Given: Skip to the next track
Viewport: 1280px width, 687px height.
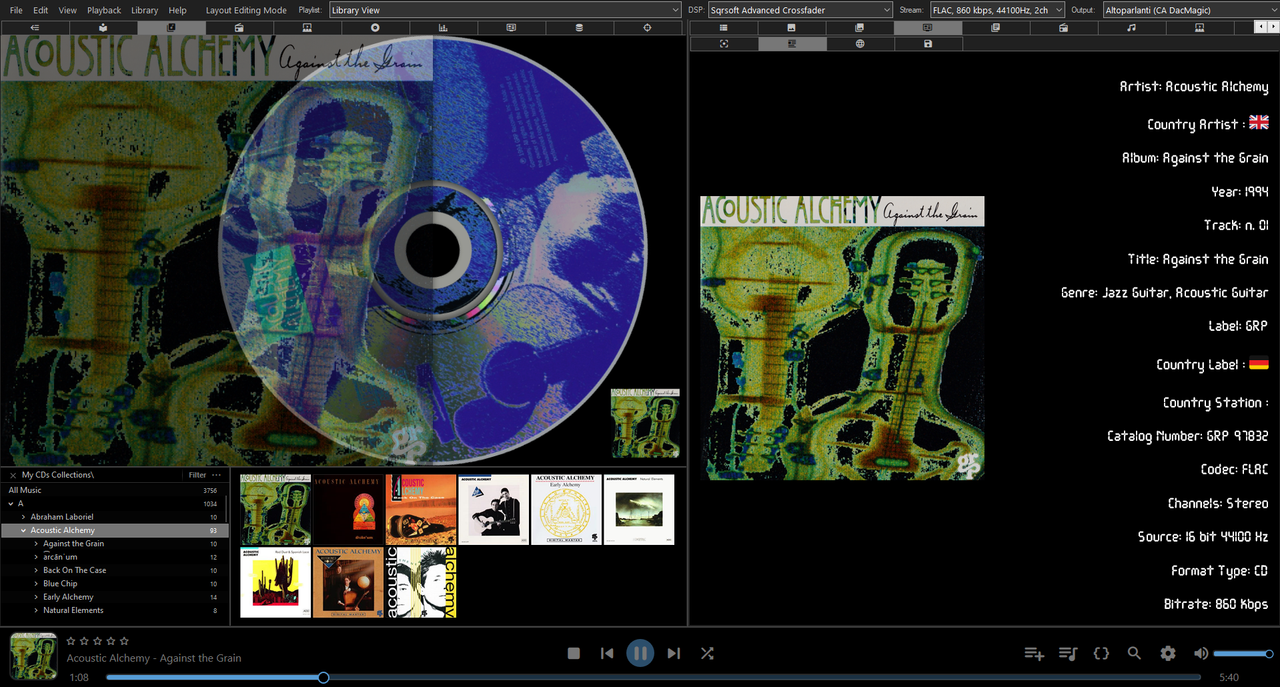Looking at the screenshot, I should 673,653.
